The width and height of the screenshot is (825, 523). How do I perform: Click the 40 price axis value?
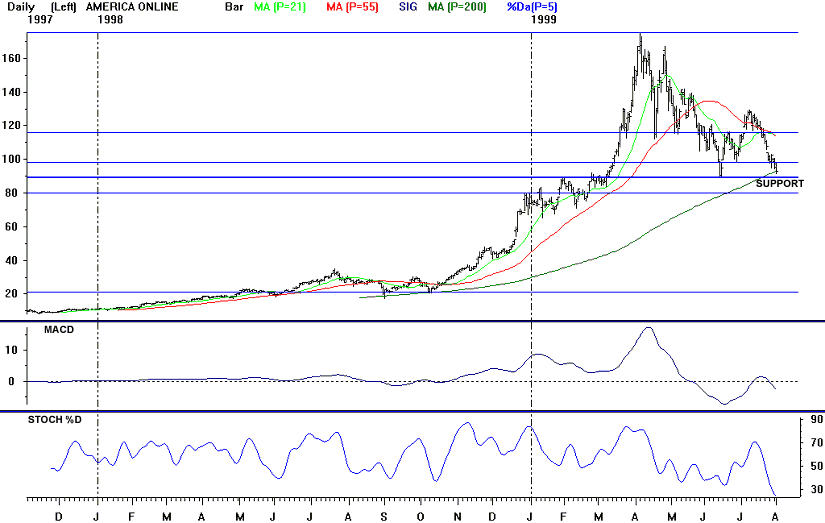click(x=14, y=260)
